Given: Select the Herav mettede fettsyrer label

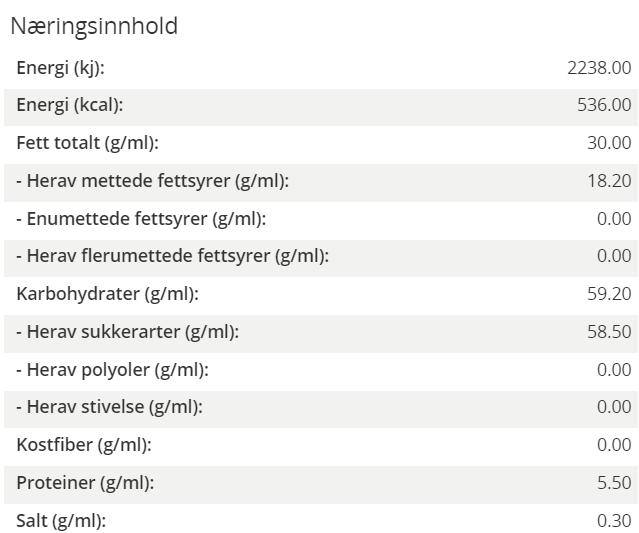Looking at the screenshot, I should tap(152, 181).
